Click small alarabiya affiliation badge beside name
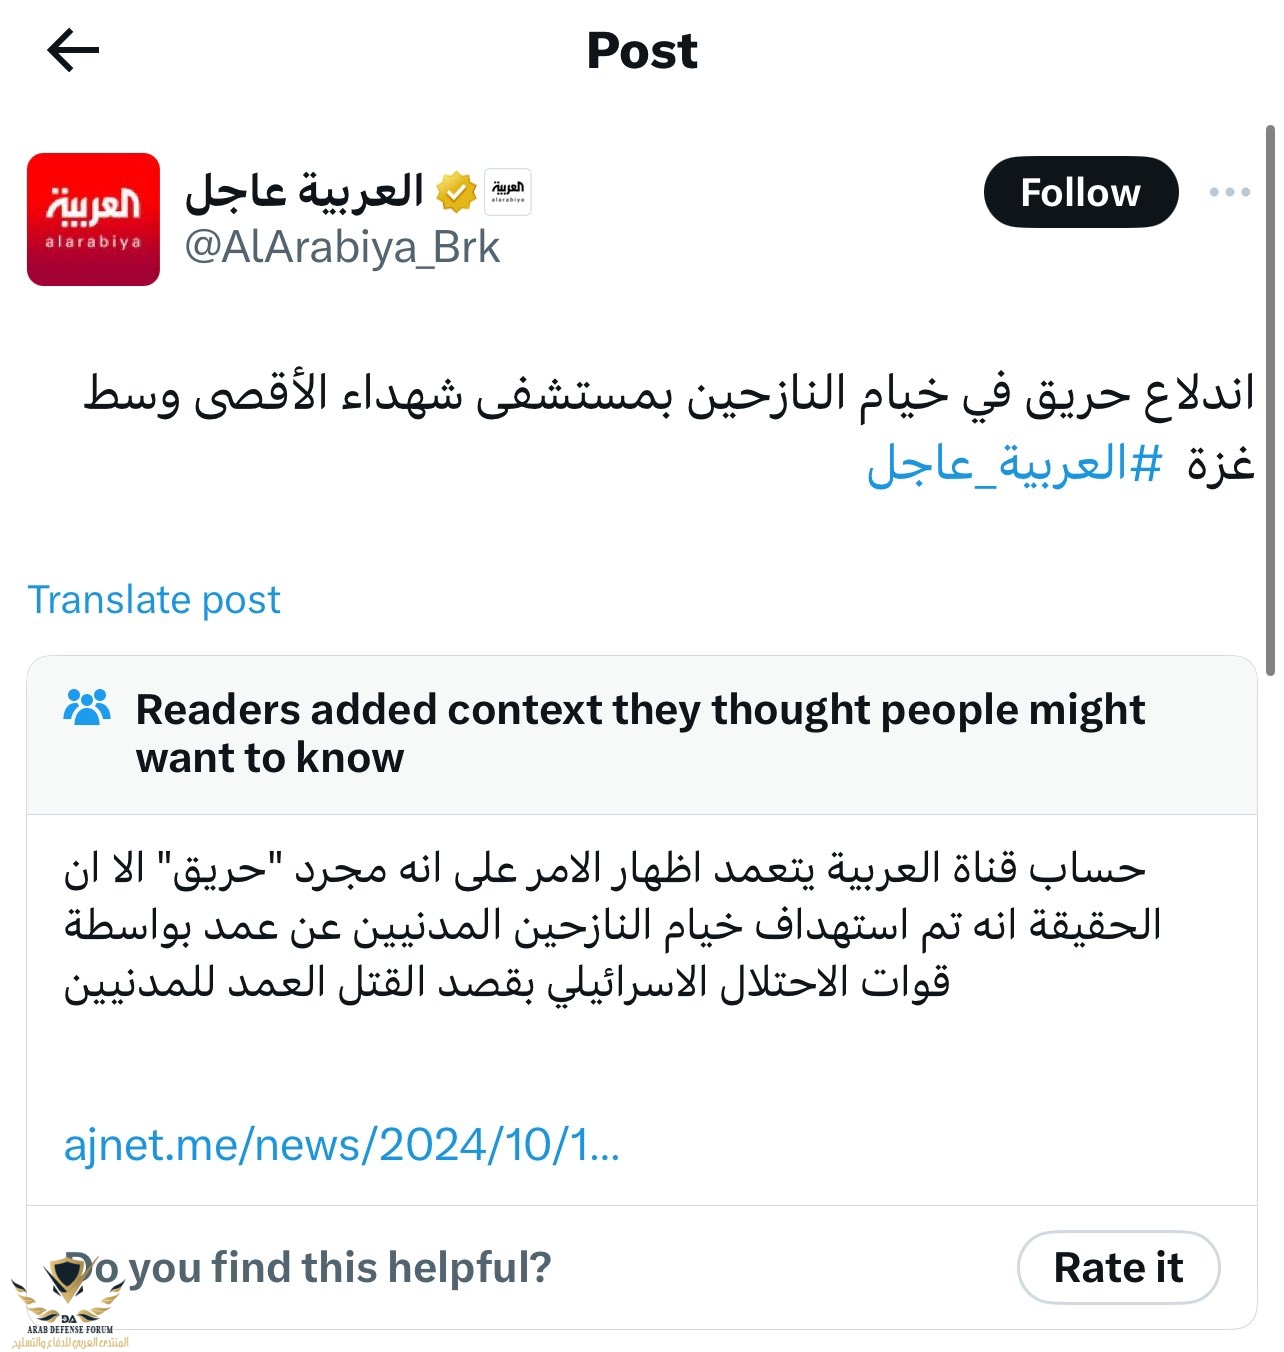Image resolution: width=1284 pixels, height=1352 pixels. coord(508,192)
